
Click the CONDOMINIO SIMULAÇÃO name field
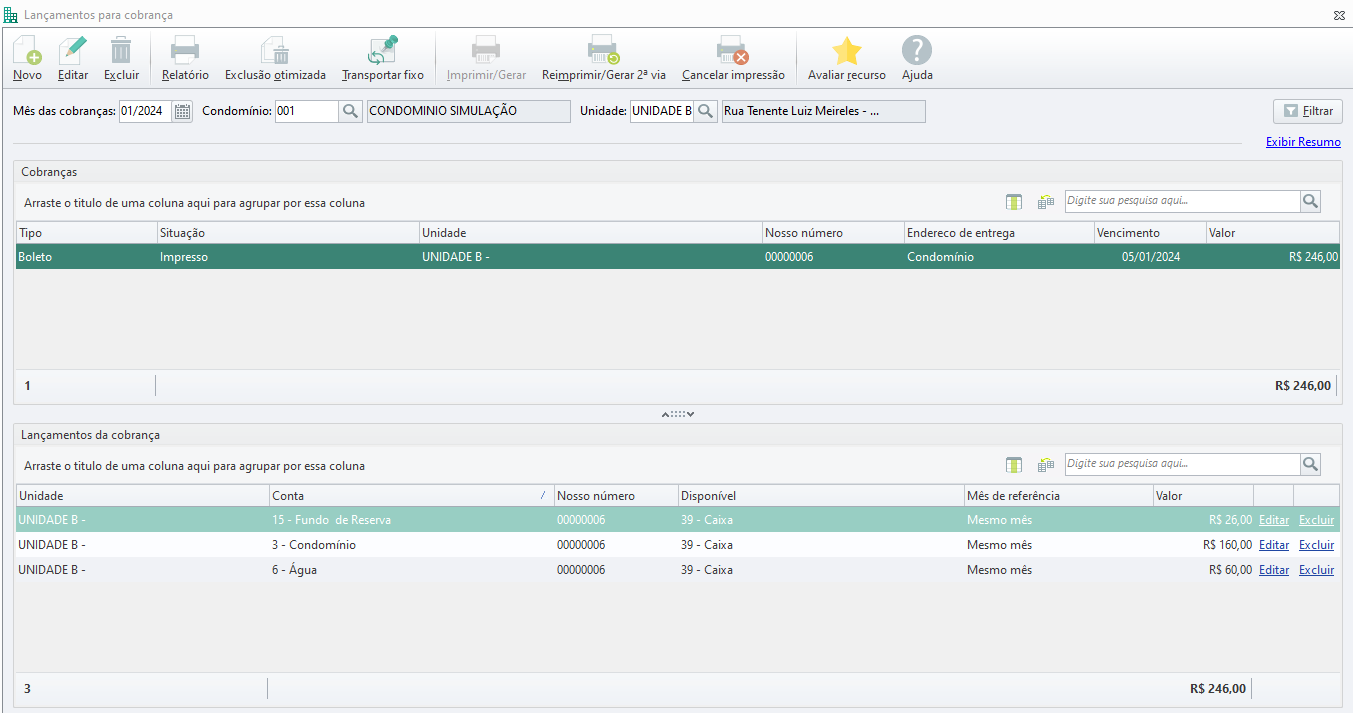coord(468,111)
